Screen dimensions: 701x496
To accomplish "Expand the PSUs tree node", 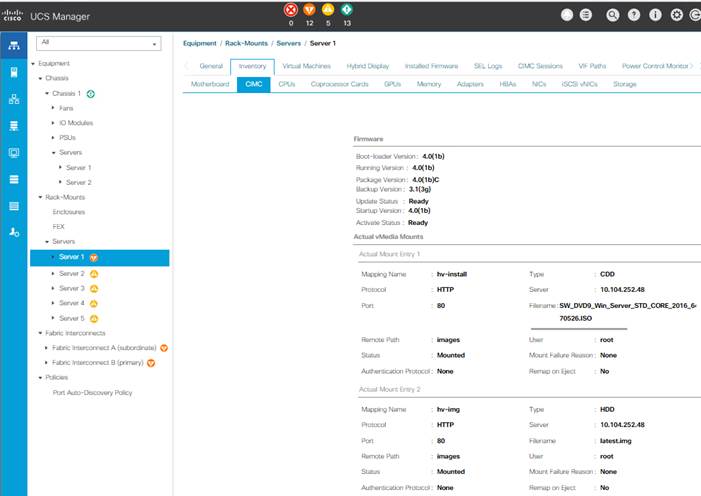I will click(x=53, y=137).
